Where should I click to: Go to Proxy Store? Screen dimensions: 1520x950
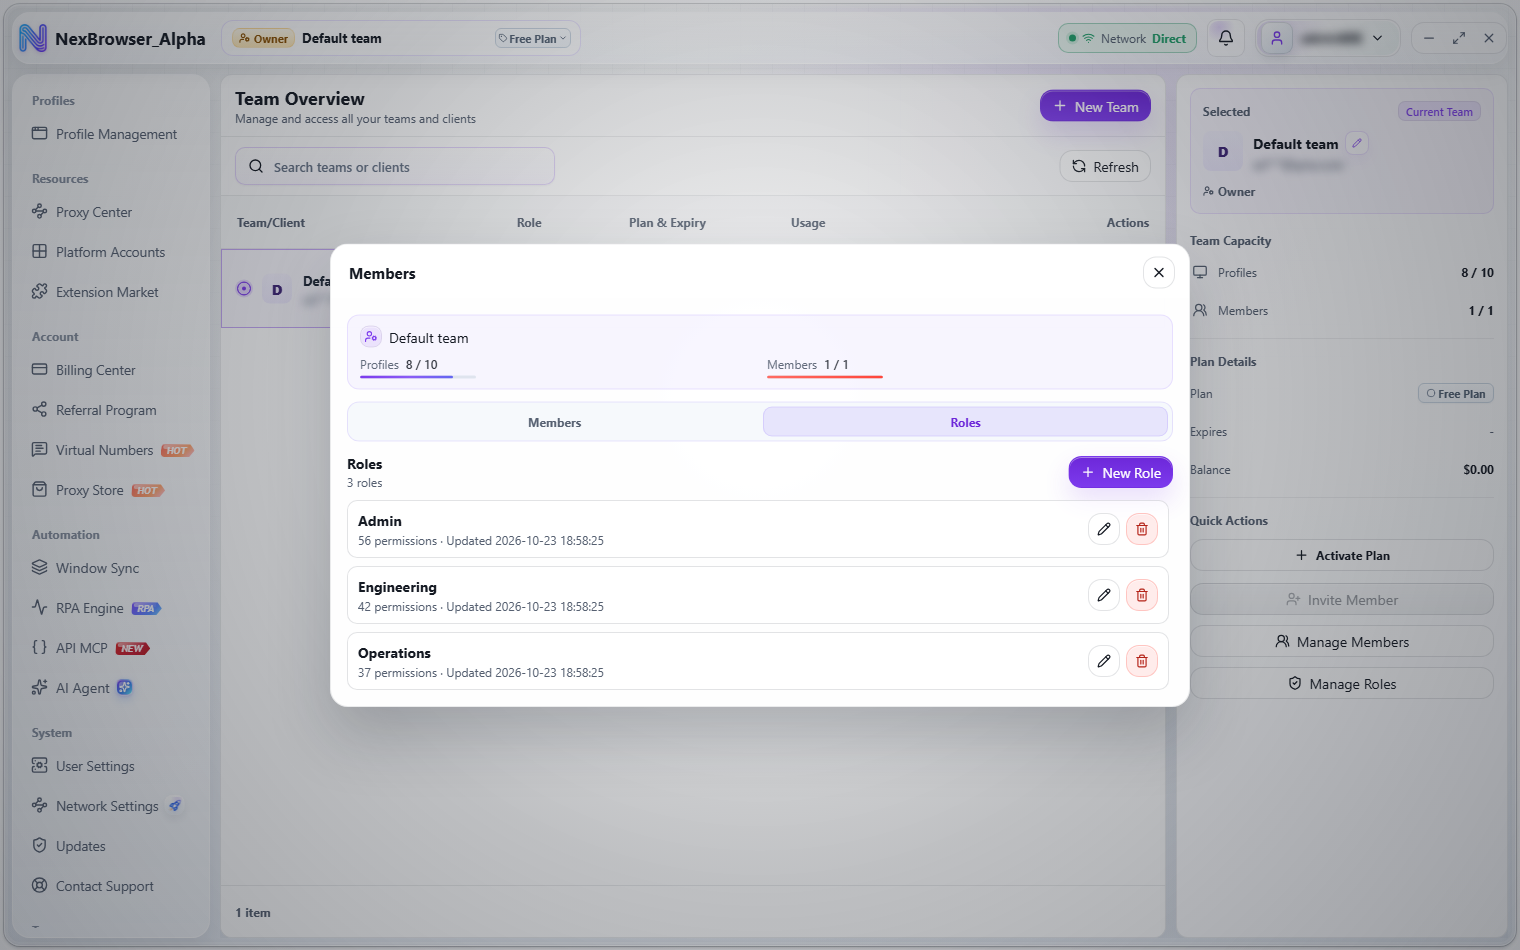pos(97,490)
